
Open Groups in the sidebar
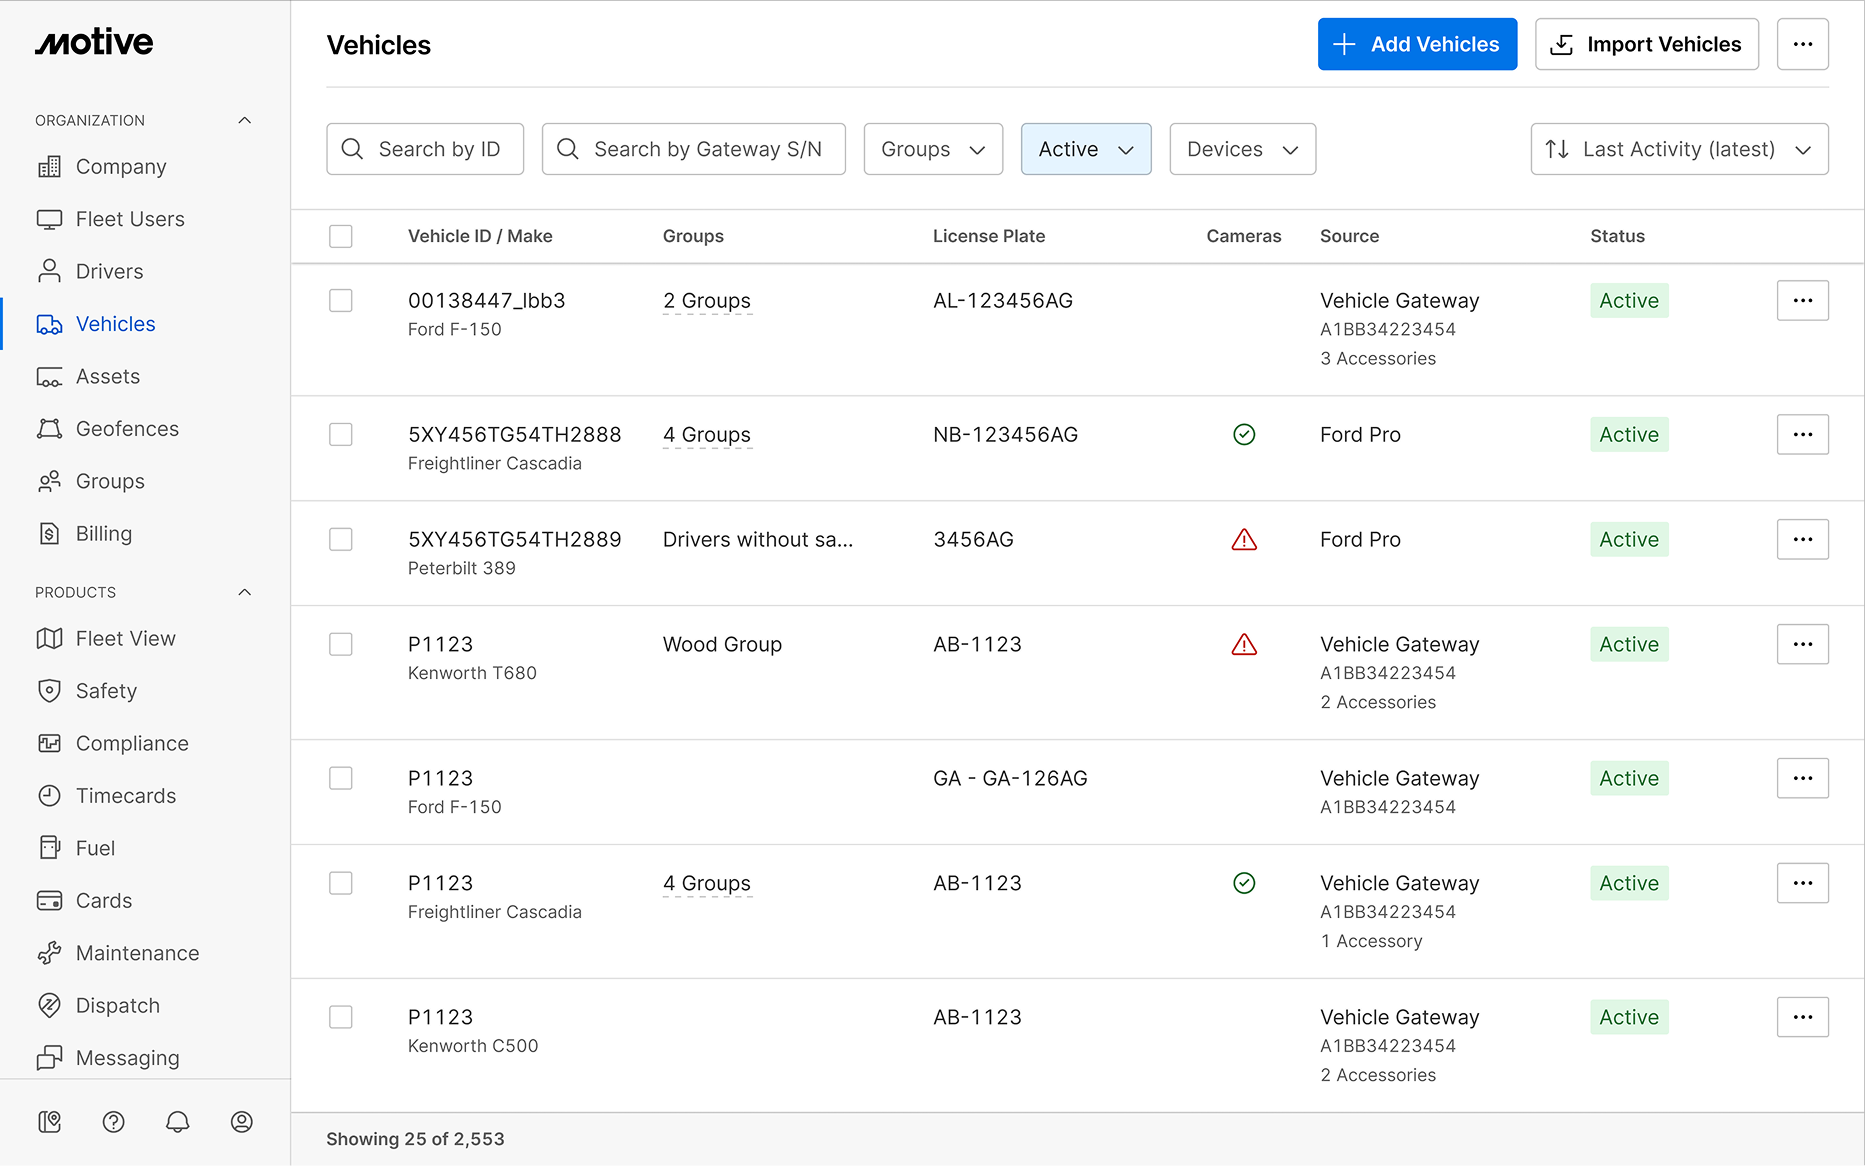(110, 482)
